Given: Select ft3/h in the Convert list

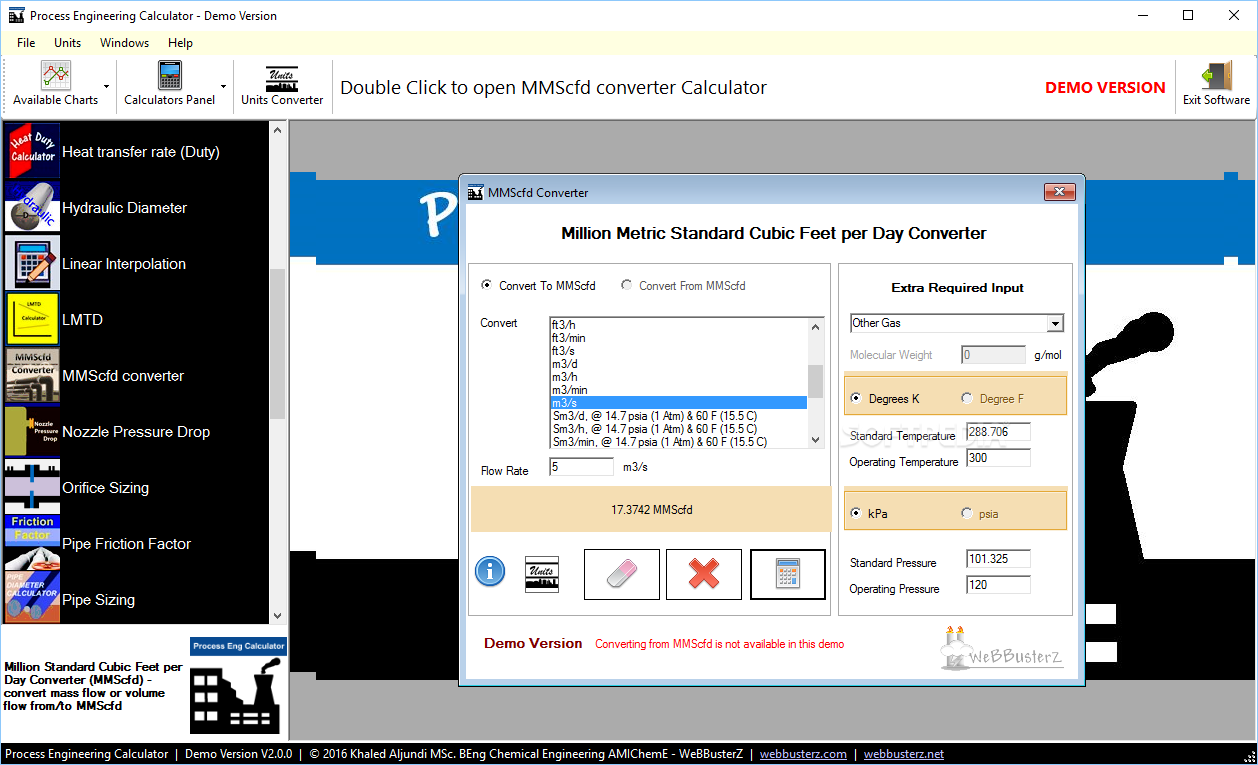Looking at the screenshot, I should pos(679,325).
